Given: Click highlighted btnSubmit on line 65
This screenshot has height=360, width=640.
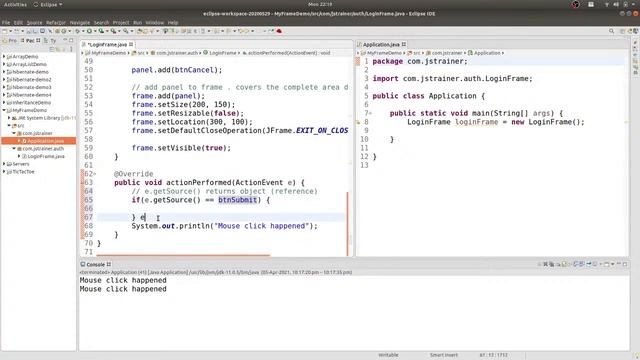Looking at the screenshot, I should 238,200.
